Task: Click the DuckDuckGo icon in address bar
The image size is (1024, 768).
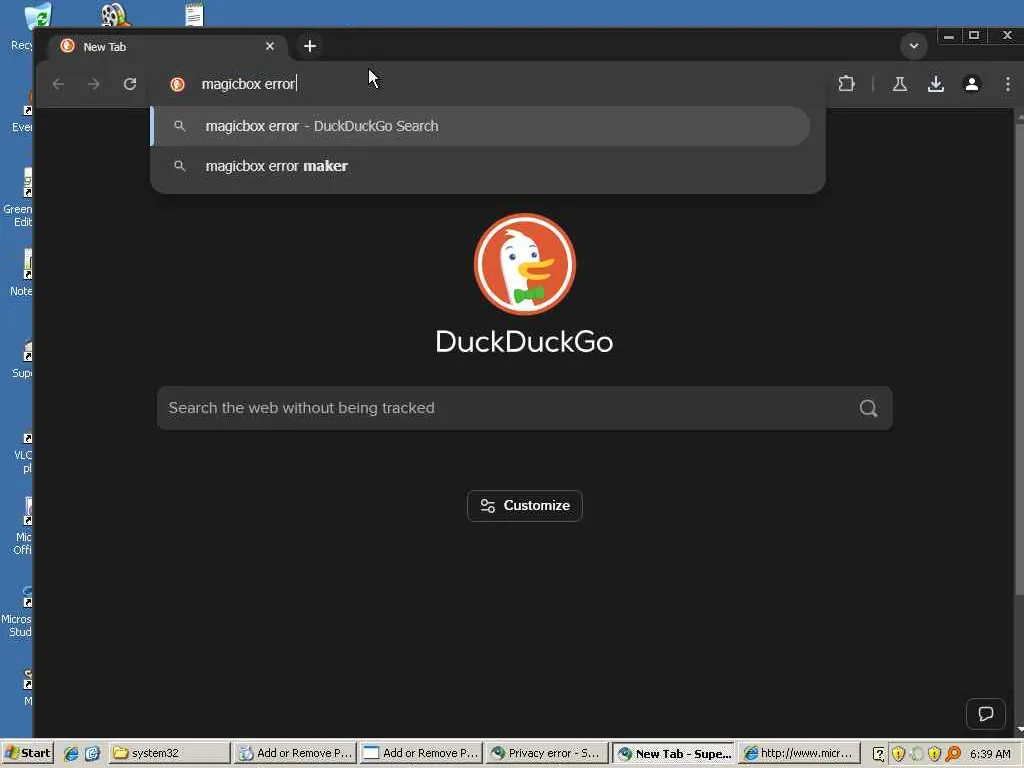Action: (x=177, y=84)
